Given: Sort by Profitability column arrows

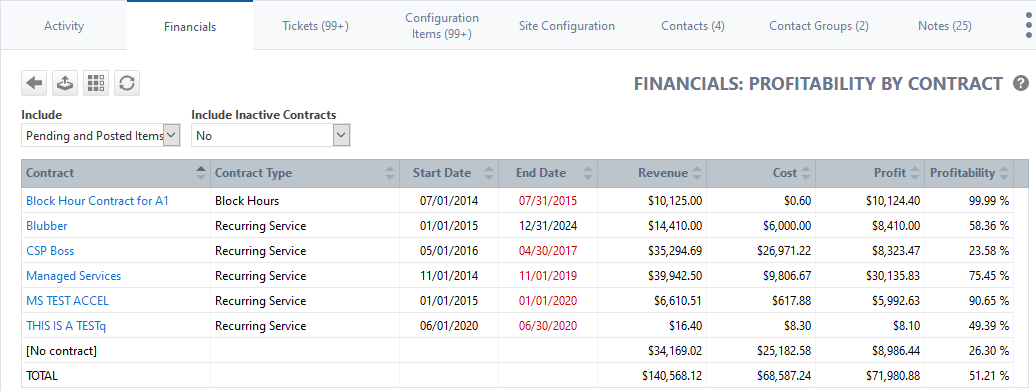Looking at the screenshot, I should (x=1004, y=173).
